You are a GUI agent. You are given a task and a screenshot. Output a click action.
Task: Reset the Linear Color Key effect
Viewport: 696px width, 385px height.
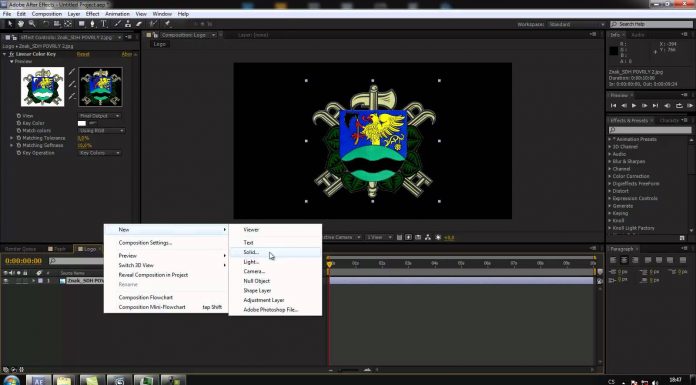coord(83,54)
